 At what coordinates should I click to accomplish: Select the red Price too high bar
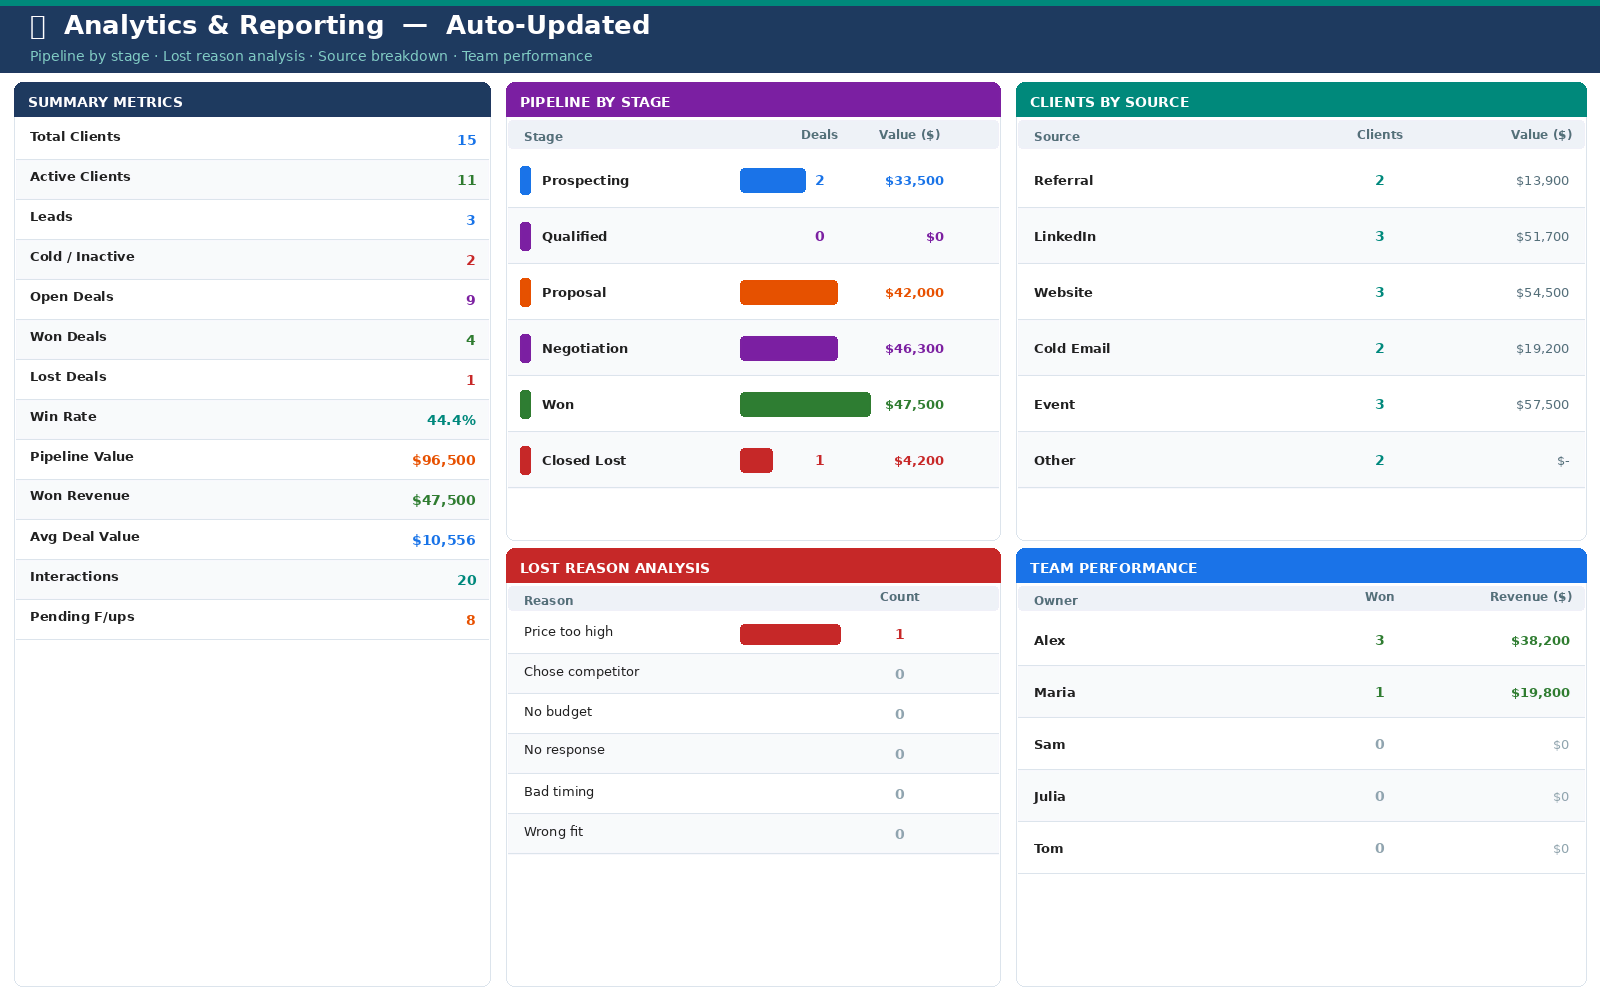click(x=790, y=635)
